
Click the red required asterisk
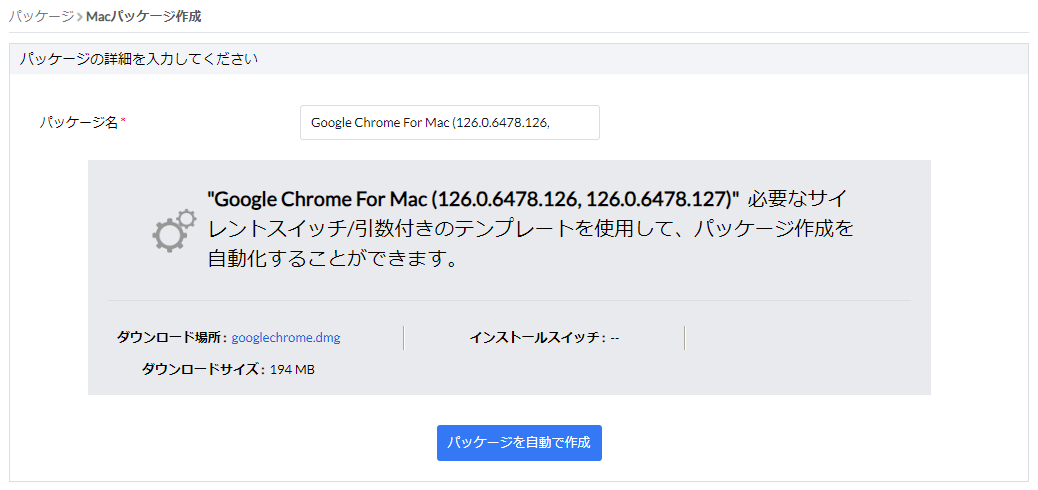coord(123,122)
